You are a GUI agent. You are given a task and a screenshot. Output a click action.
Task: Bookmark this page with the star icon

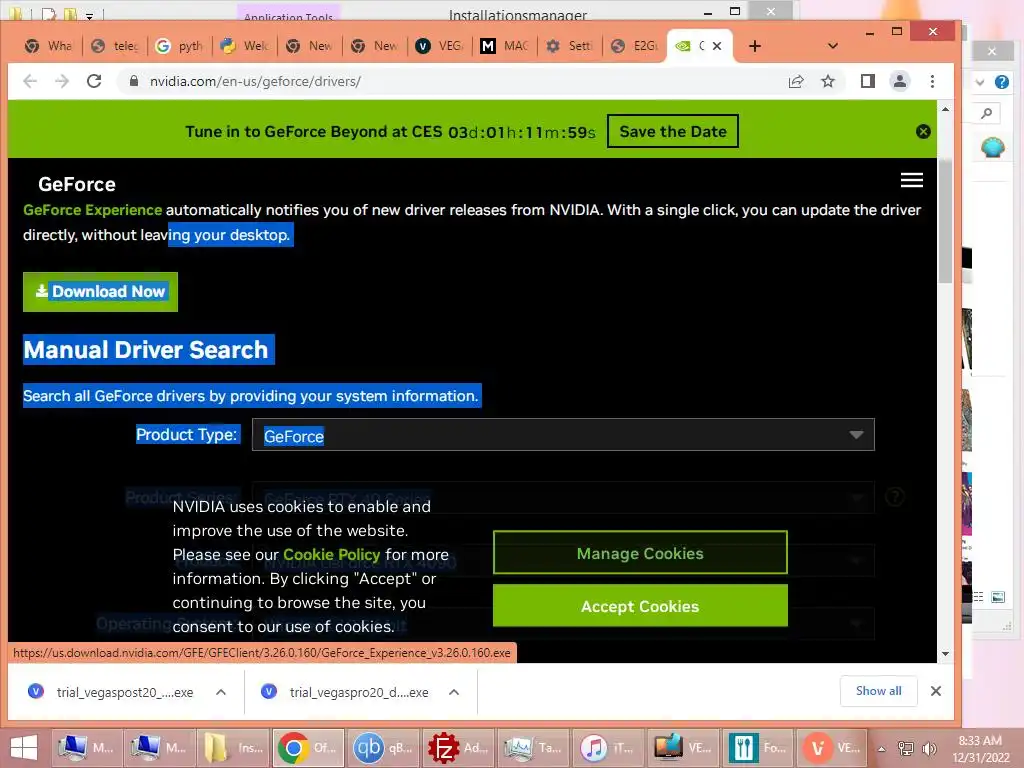(828, 81)
